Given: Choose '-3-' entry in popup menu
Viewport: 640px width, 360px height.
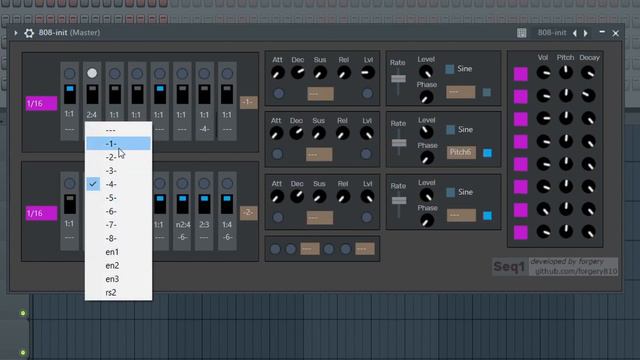Looking at the screenshot, I should pos(118,171).
